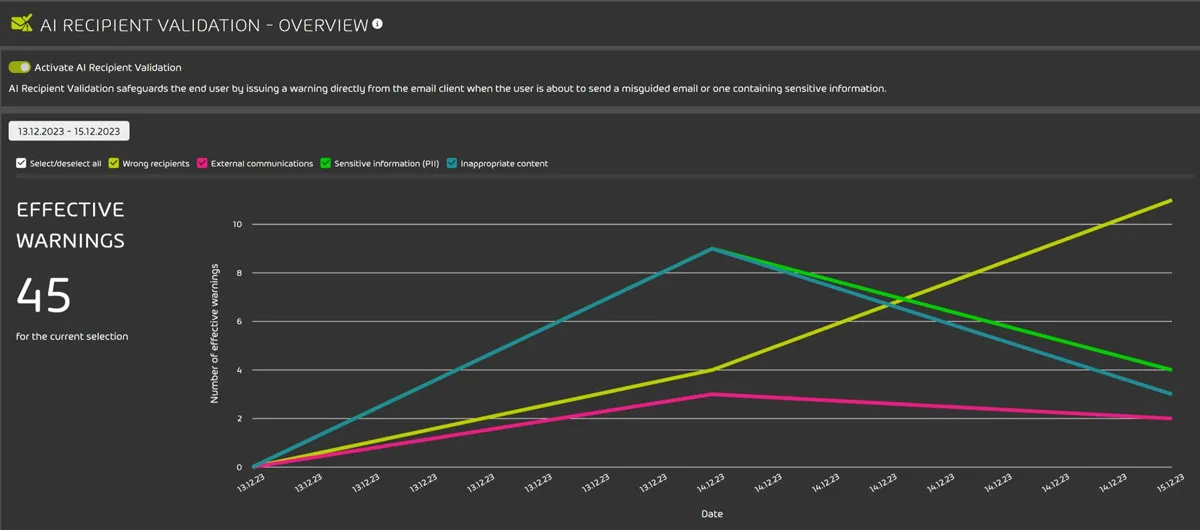Click the yellow-green line endpoint at 15.12.23
Screen dimensions: 1200x530
click(x=1170, y=200)
